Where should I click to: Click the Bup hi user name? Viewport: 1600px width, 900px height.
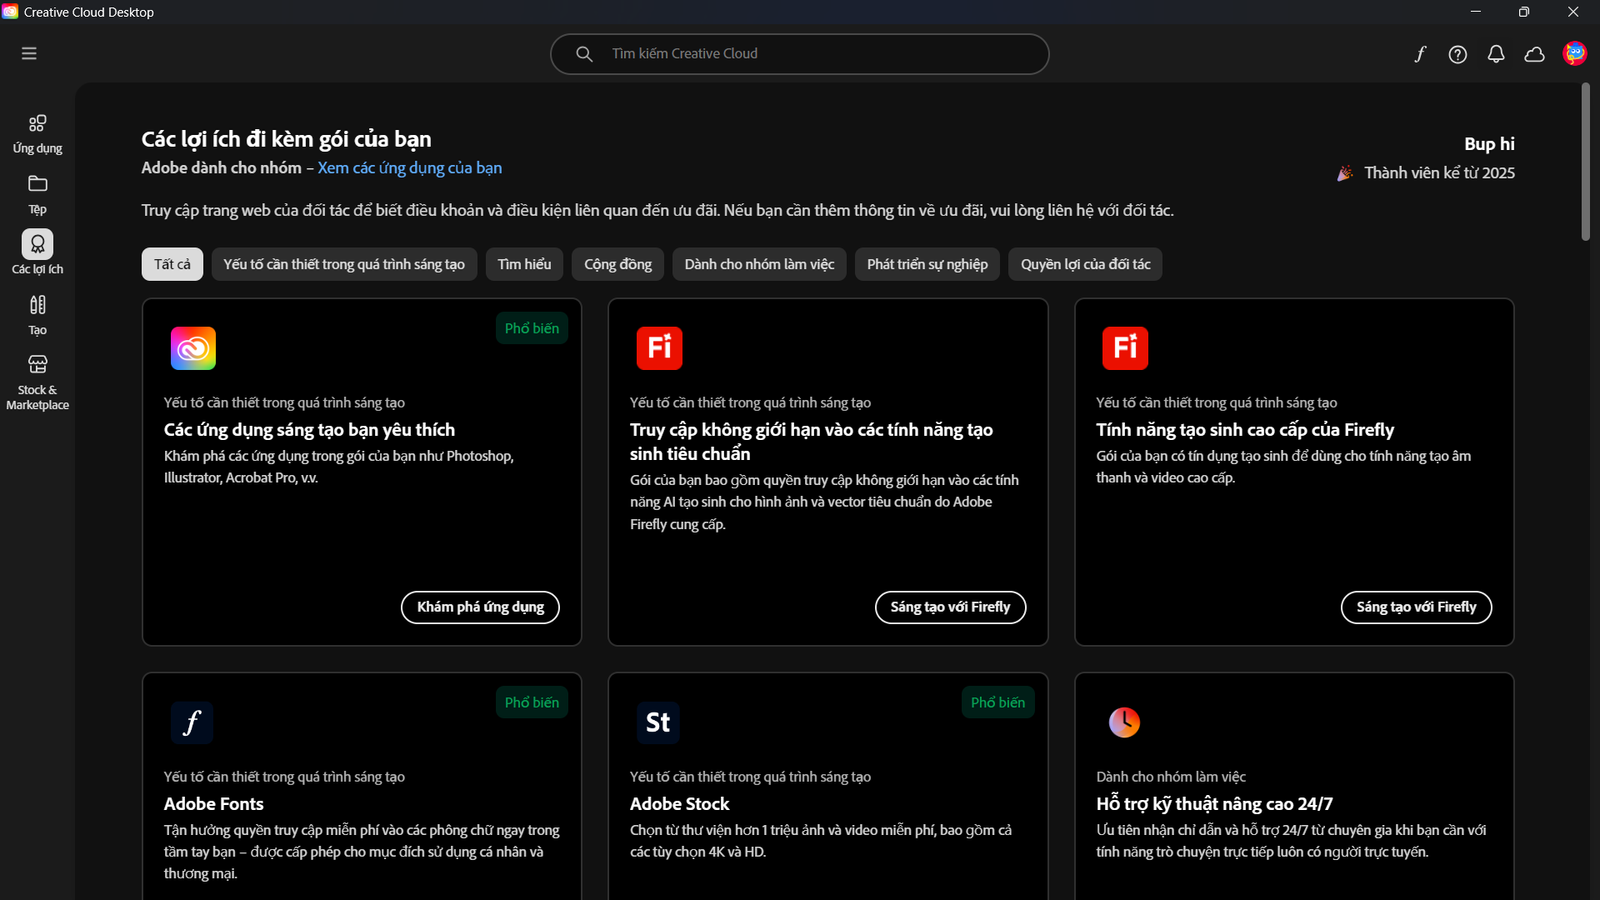pyautogui.click(x=1489, y=144)
